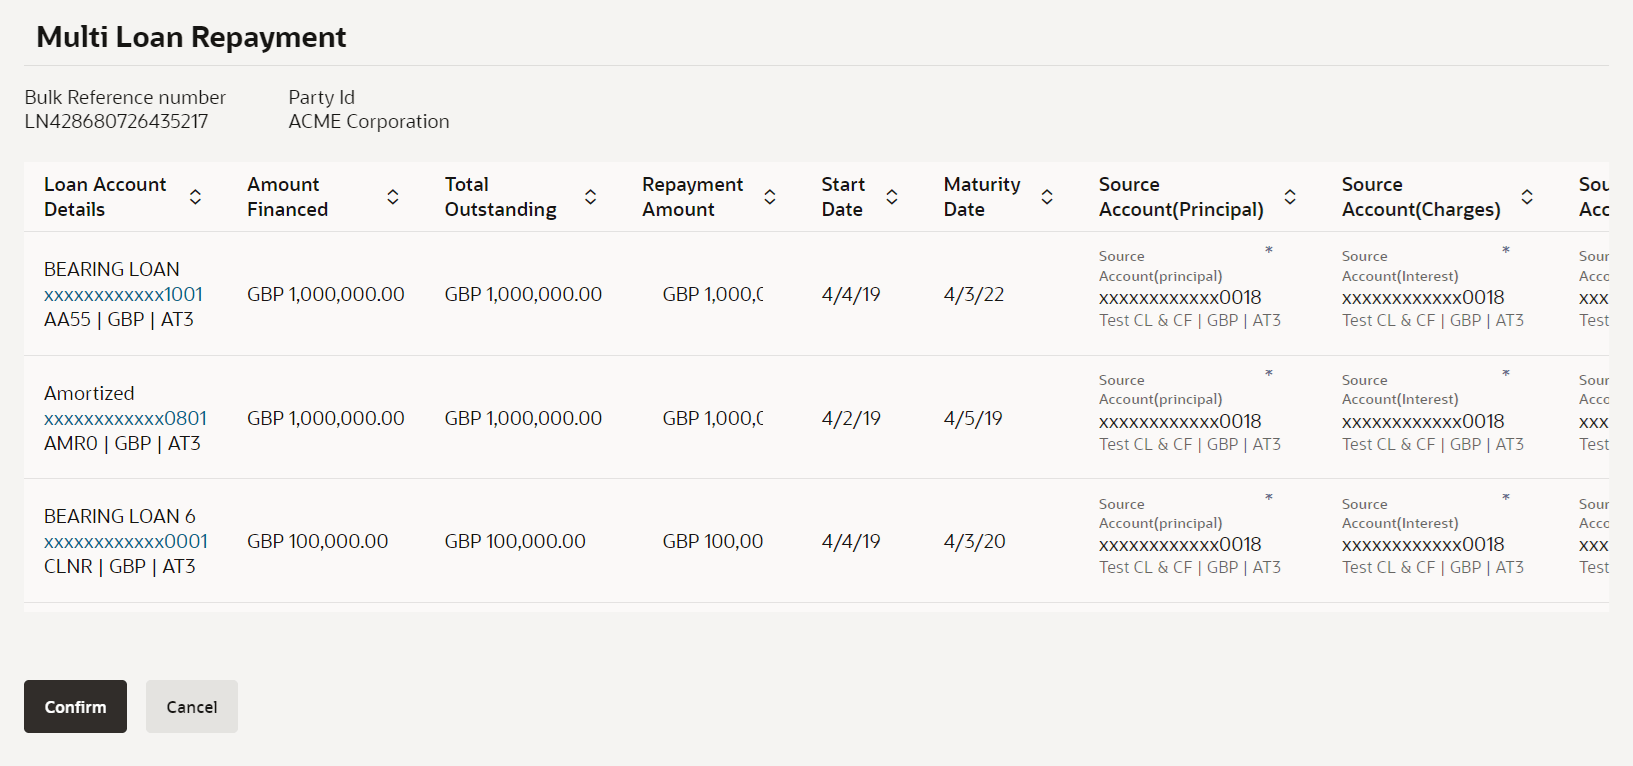Viewport: 1633px width, 766px height.
Task: Select interest source account for BEARING LOAN 6
Action: point(1423,545)
